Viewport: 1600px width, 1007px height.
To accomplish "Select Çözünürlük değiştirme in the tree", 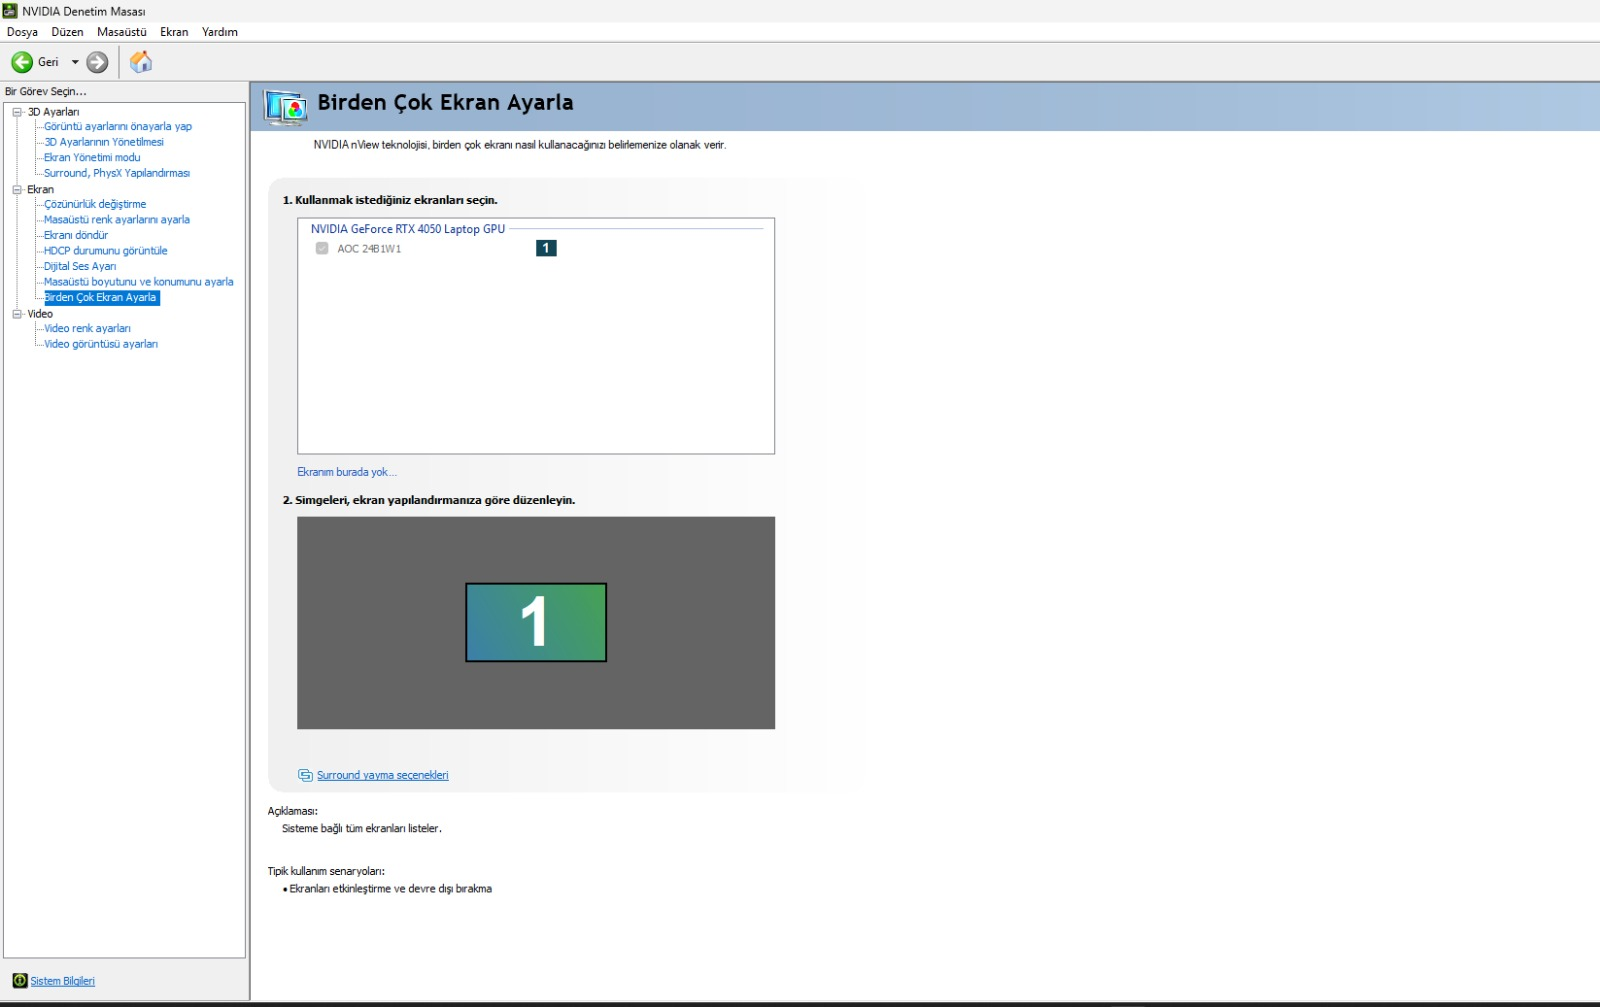I will pyautogui.click(x=95, y=204).
